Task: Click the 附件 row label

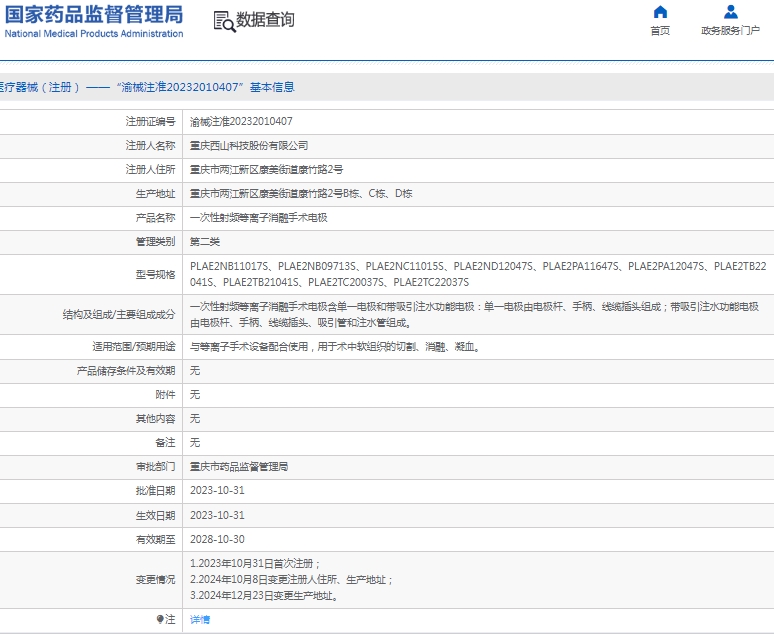Action: pos(165,395)
